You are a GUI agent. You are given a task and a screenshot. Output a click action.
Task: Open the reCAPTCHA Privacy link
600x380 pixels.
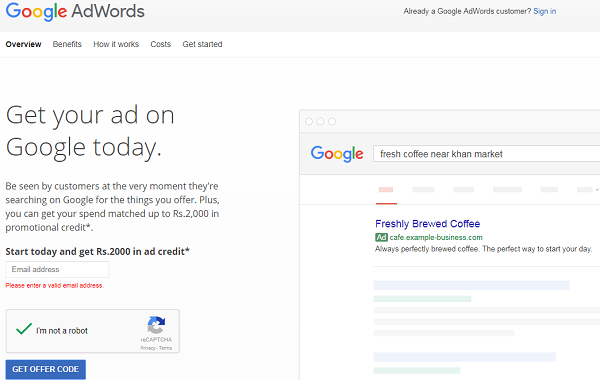pos(148,348)
